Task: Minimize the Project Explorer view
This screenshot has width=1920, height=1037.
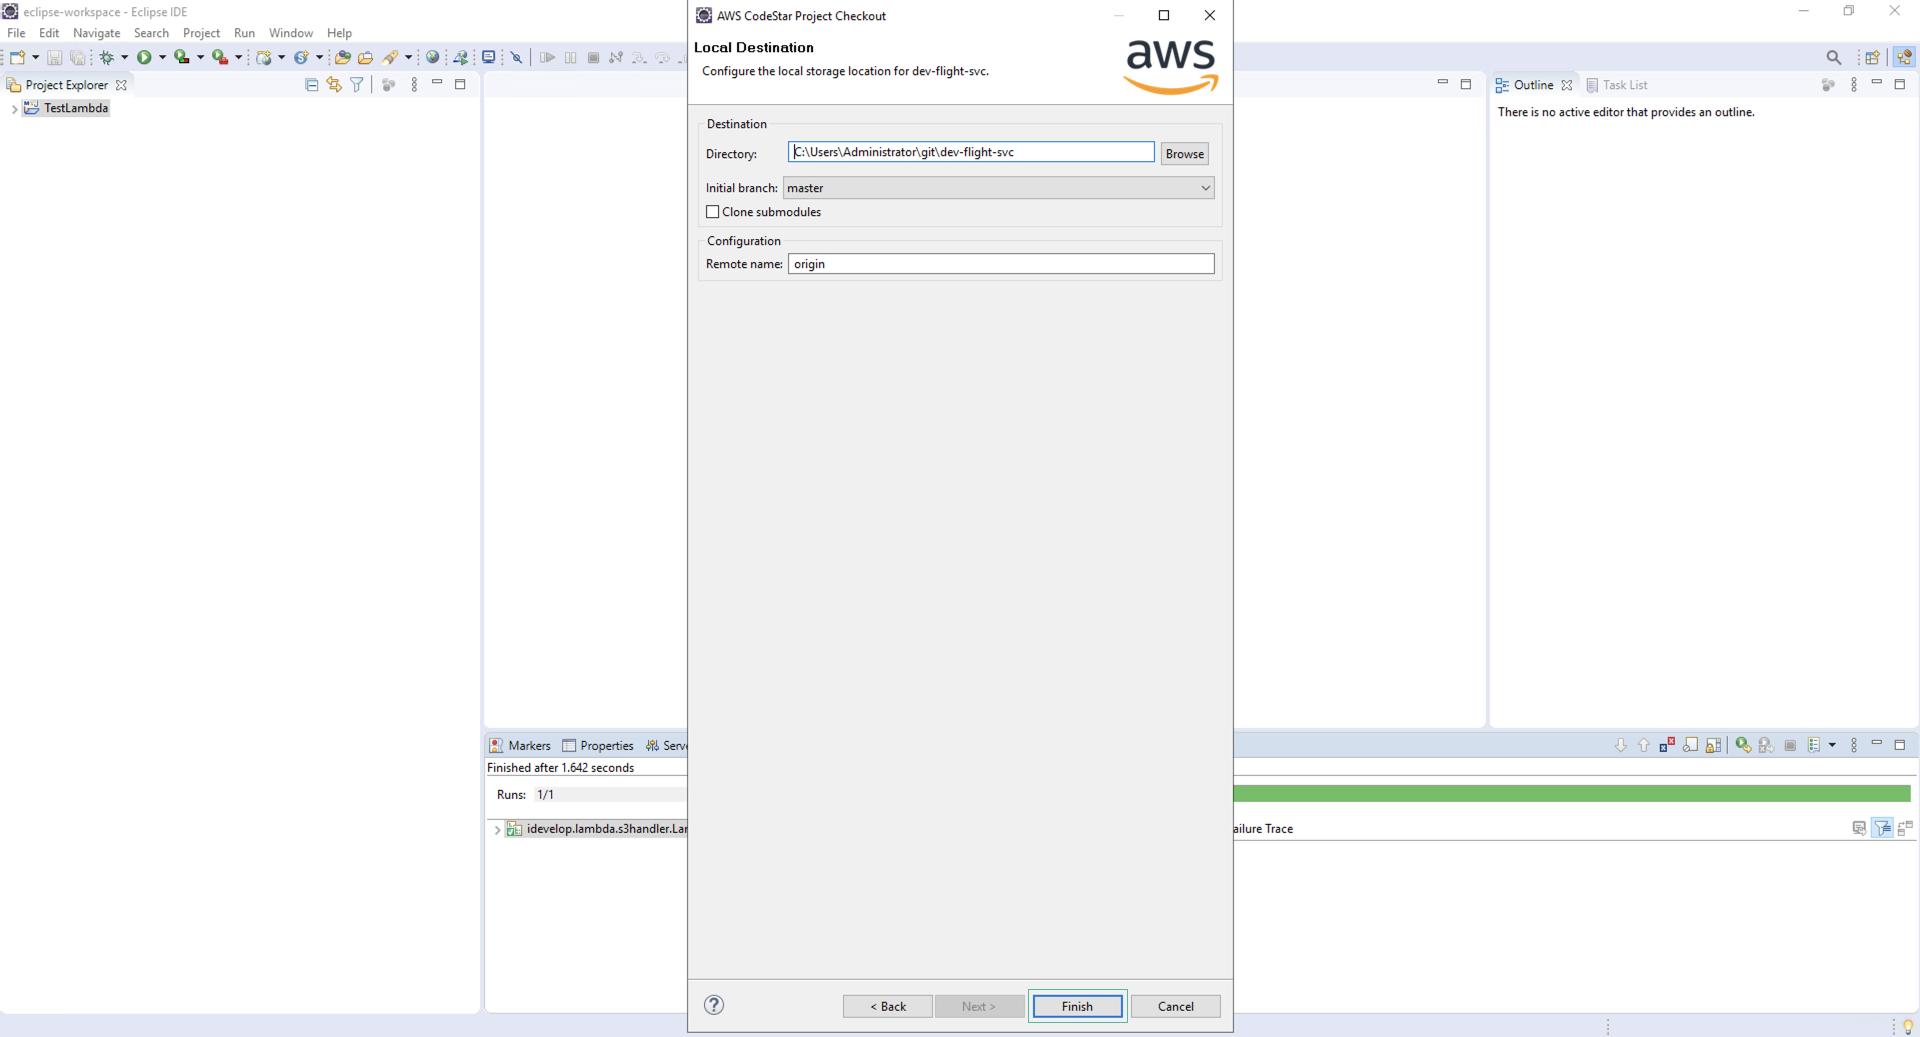Action: click(x=437, y=83)
